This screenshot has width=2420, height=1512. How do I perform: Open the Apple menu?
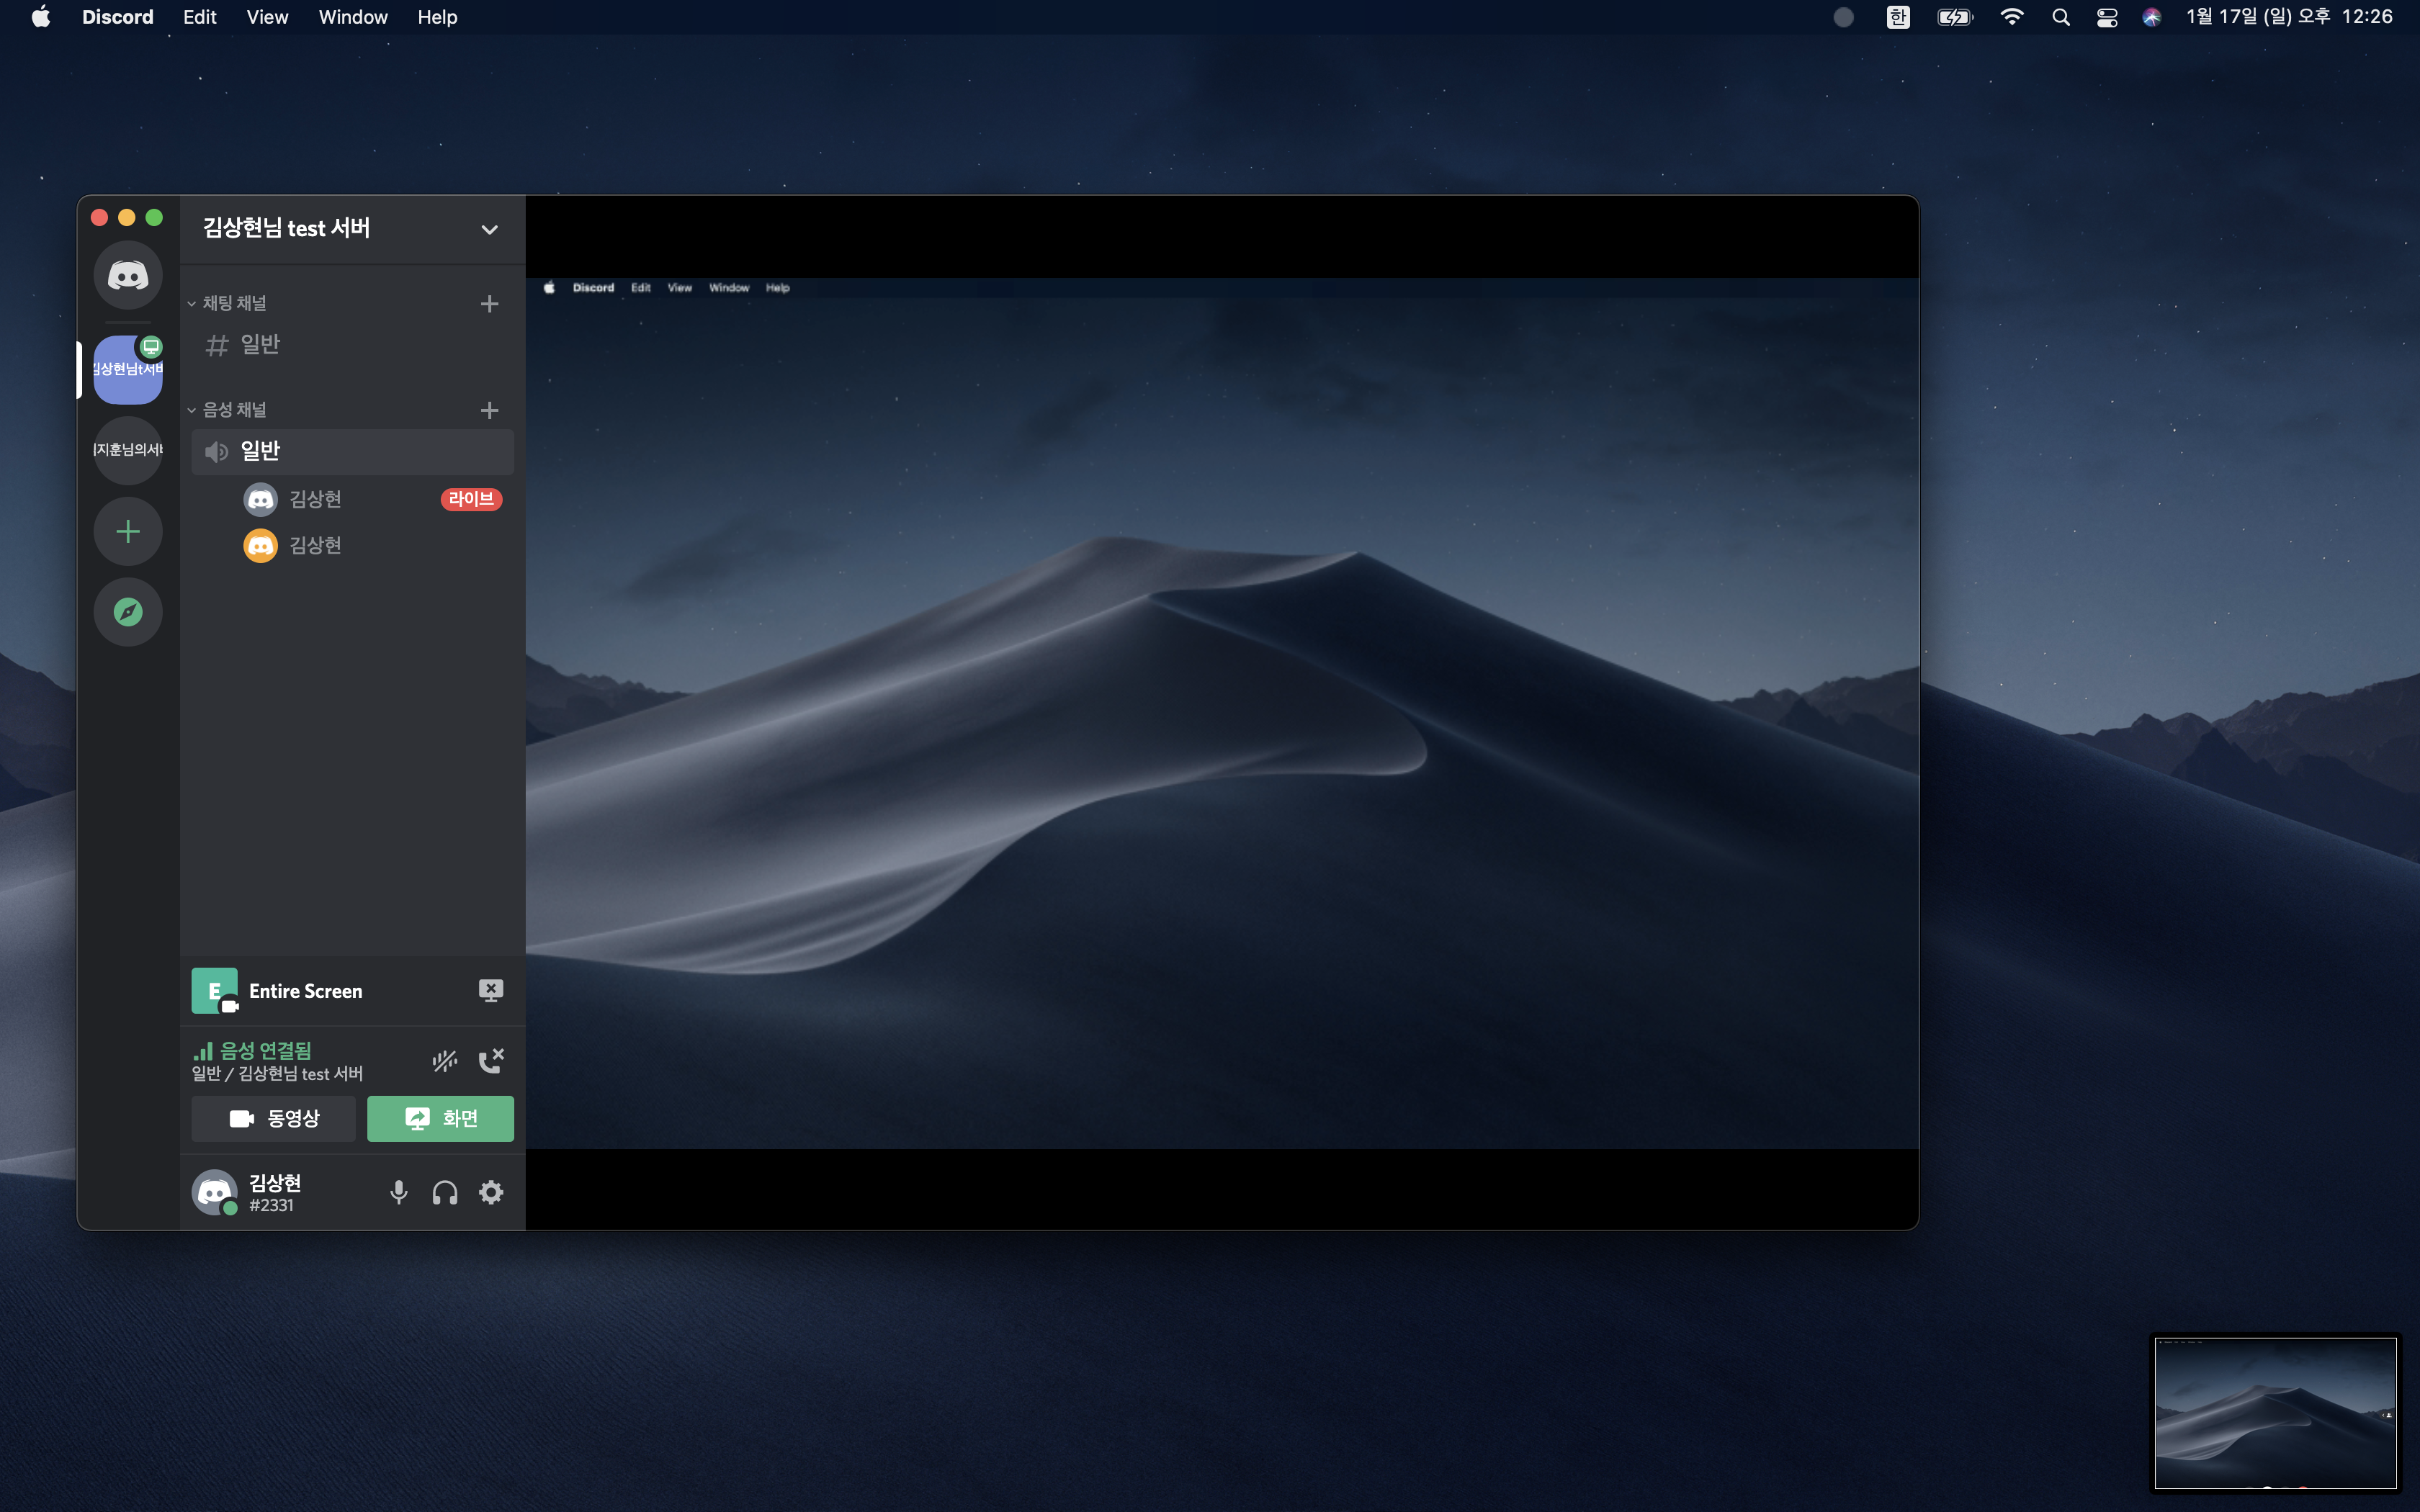point(41,17)
